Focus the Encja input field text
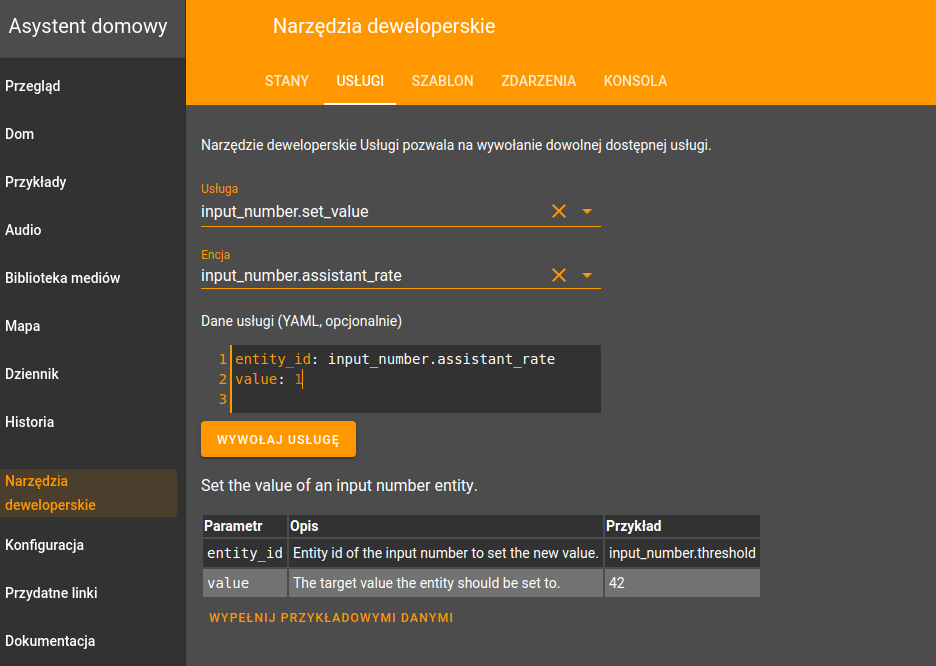The width and height of the screenshot is (936, 666). [x=370, y=276]
